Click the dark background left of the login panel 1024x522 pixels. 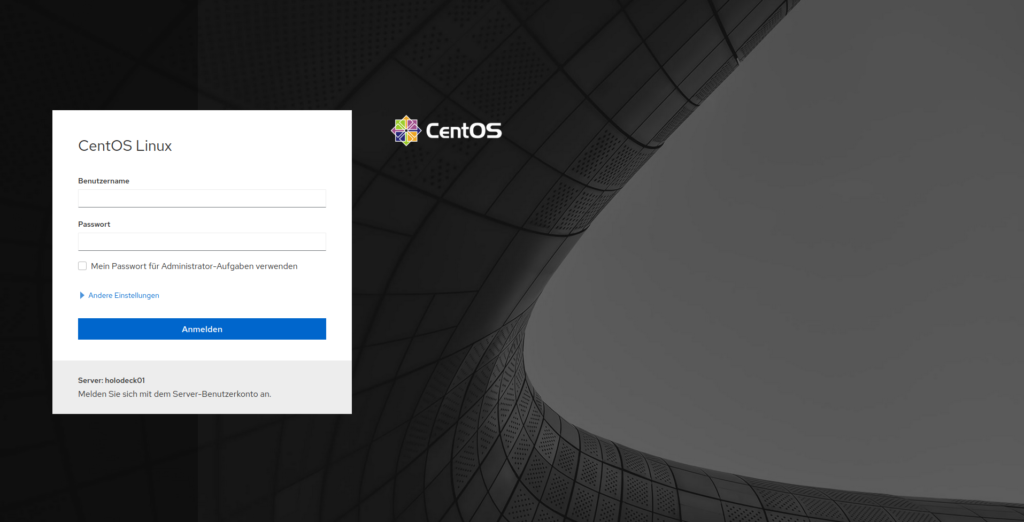tap(26, 261)
